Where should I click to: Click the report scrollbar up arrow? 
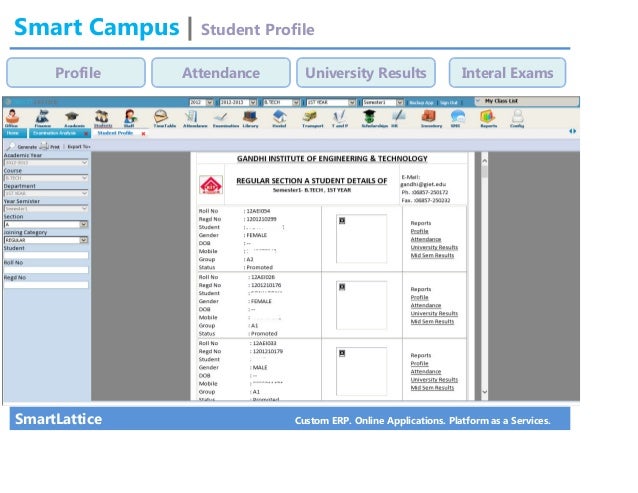(x=484, y=161)
